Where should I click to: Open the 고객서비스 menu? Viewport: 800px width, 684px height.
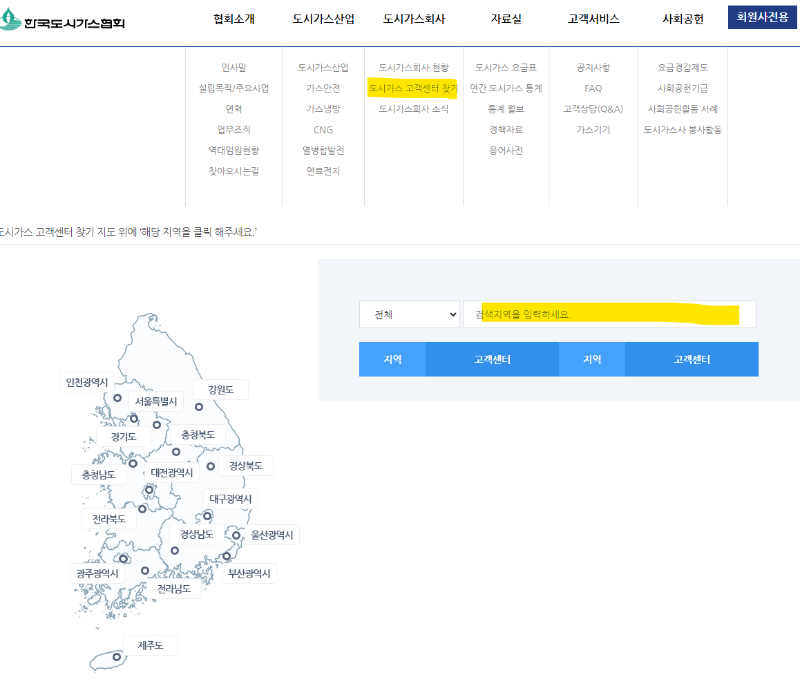click(x=593, y=19)
